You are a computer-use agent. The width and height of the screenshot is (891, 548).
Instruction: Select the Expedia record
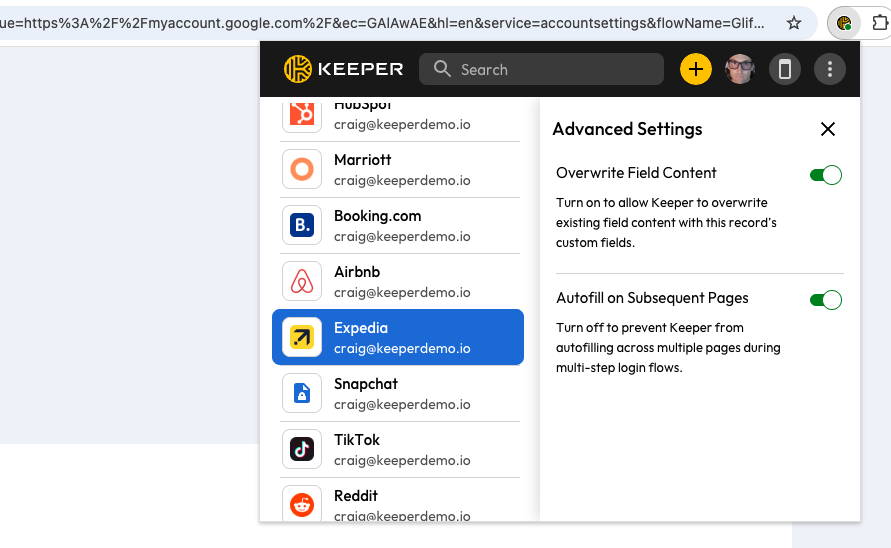coord(398,337)
